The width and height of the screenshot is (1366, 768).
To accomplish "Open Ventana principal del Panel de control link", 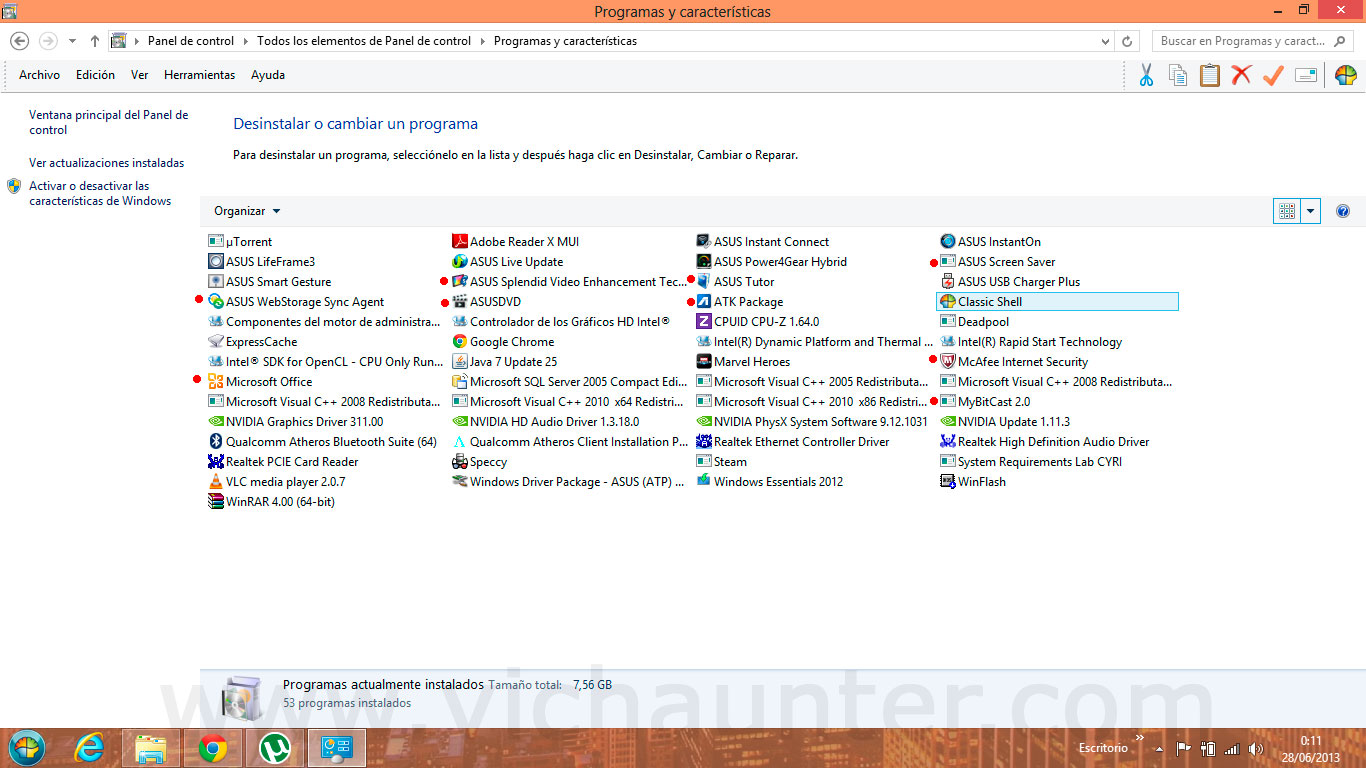I will pos(108,122).
